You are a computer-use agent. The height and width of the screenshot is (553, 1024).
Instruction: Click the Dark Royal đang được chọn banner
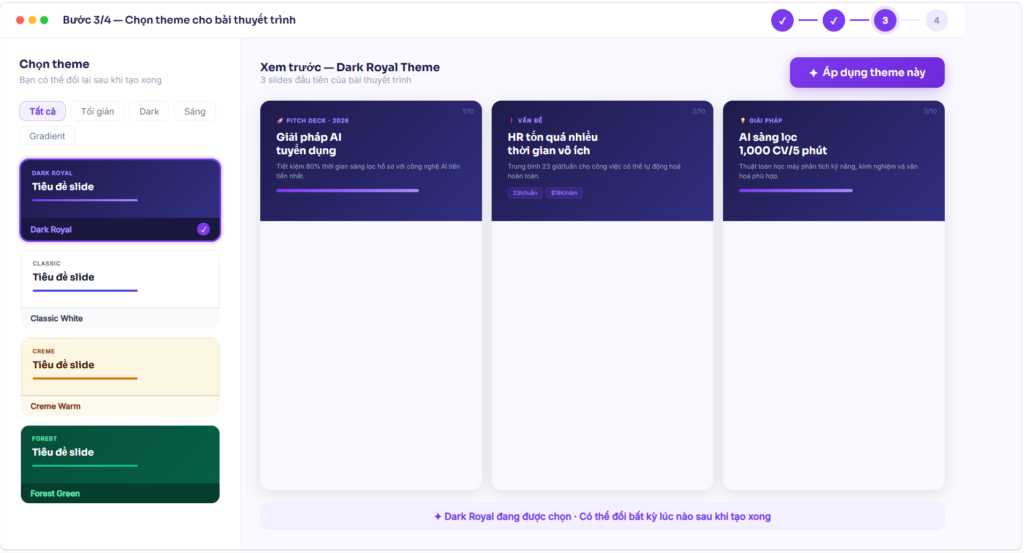click(602, 516)
